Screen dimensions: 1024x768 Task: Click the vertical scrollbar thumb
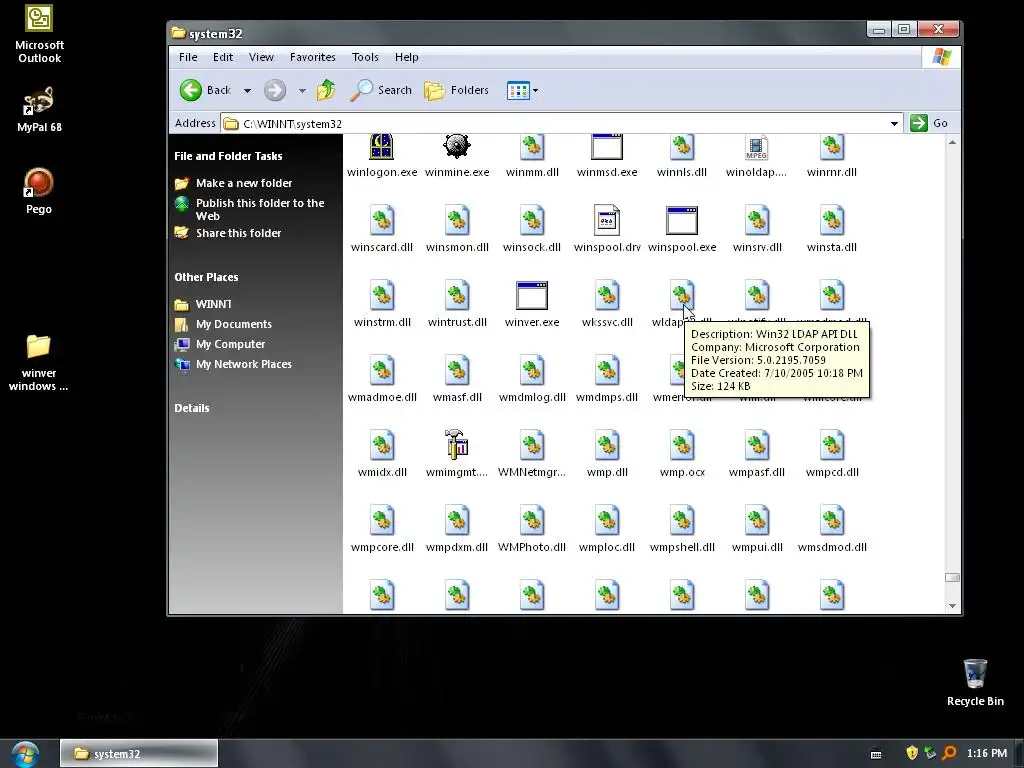pyautogui.click(x=952, y=577)
